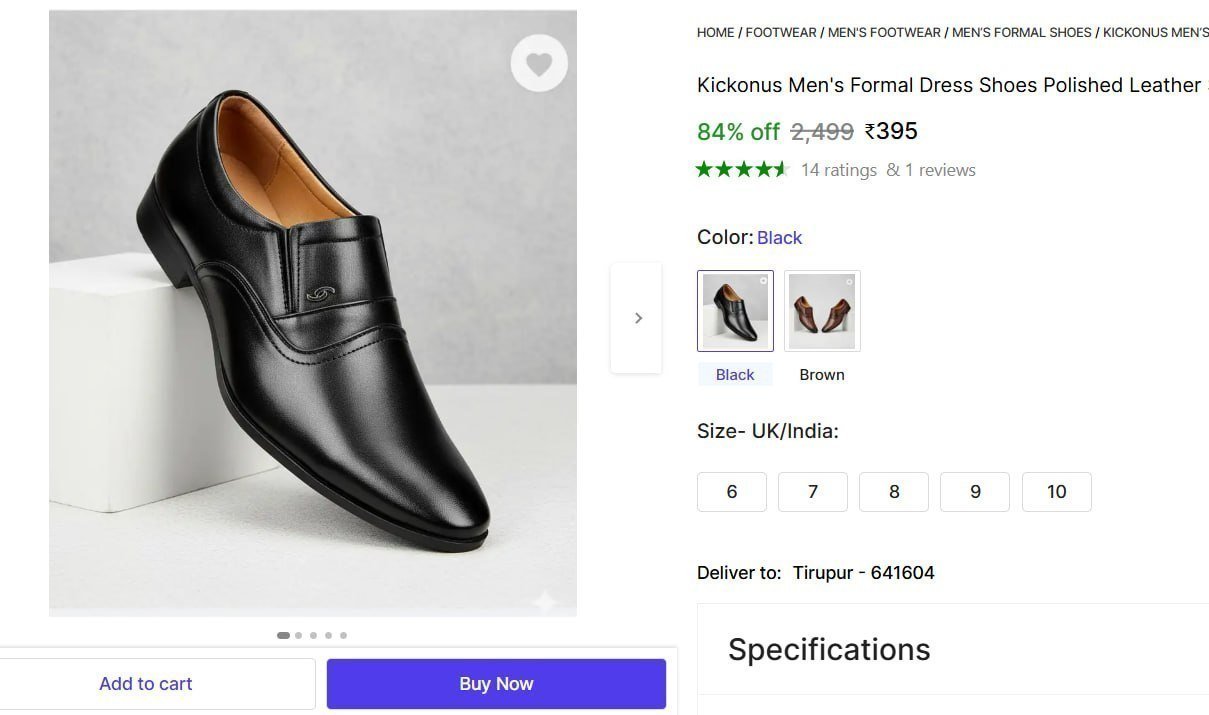The image size is (1209, 715).
Task: Choose size 9
Action: click(x=975, y=492)
